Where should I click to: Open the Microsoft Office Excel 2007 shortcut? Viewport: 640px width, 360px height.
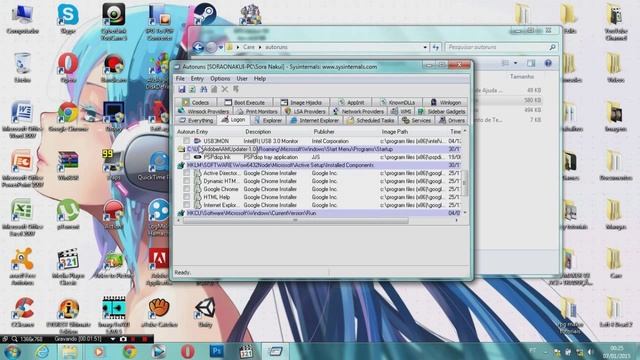point(22,218)
